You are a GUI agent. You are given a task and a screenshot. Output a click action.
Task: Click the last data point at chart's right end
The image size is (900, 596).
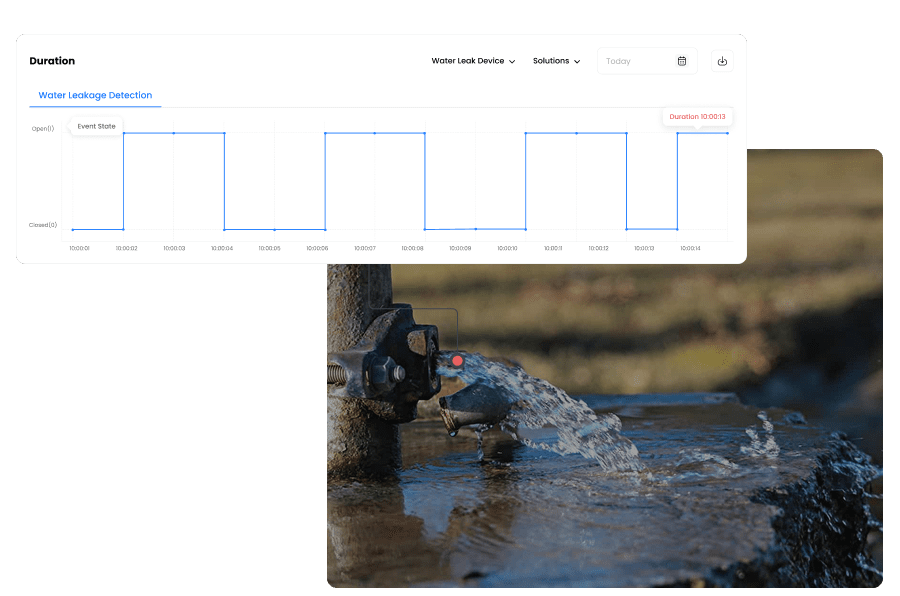click(727, 133)
